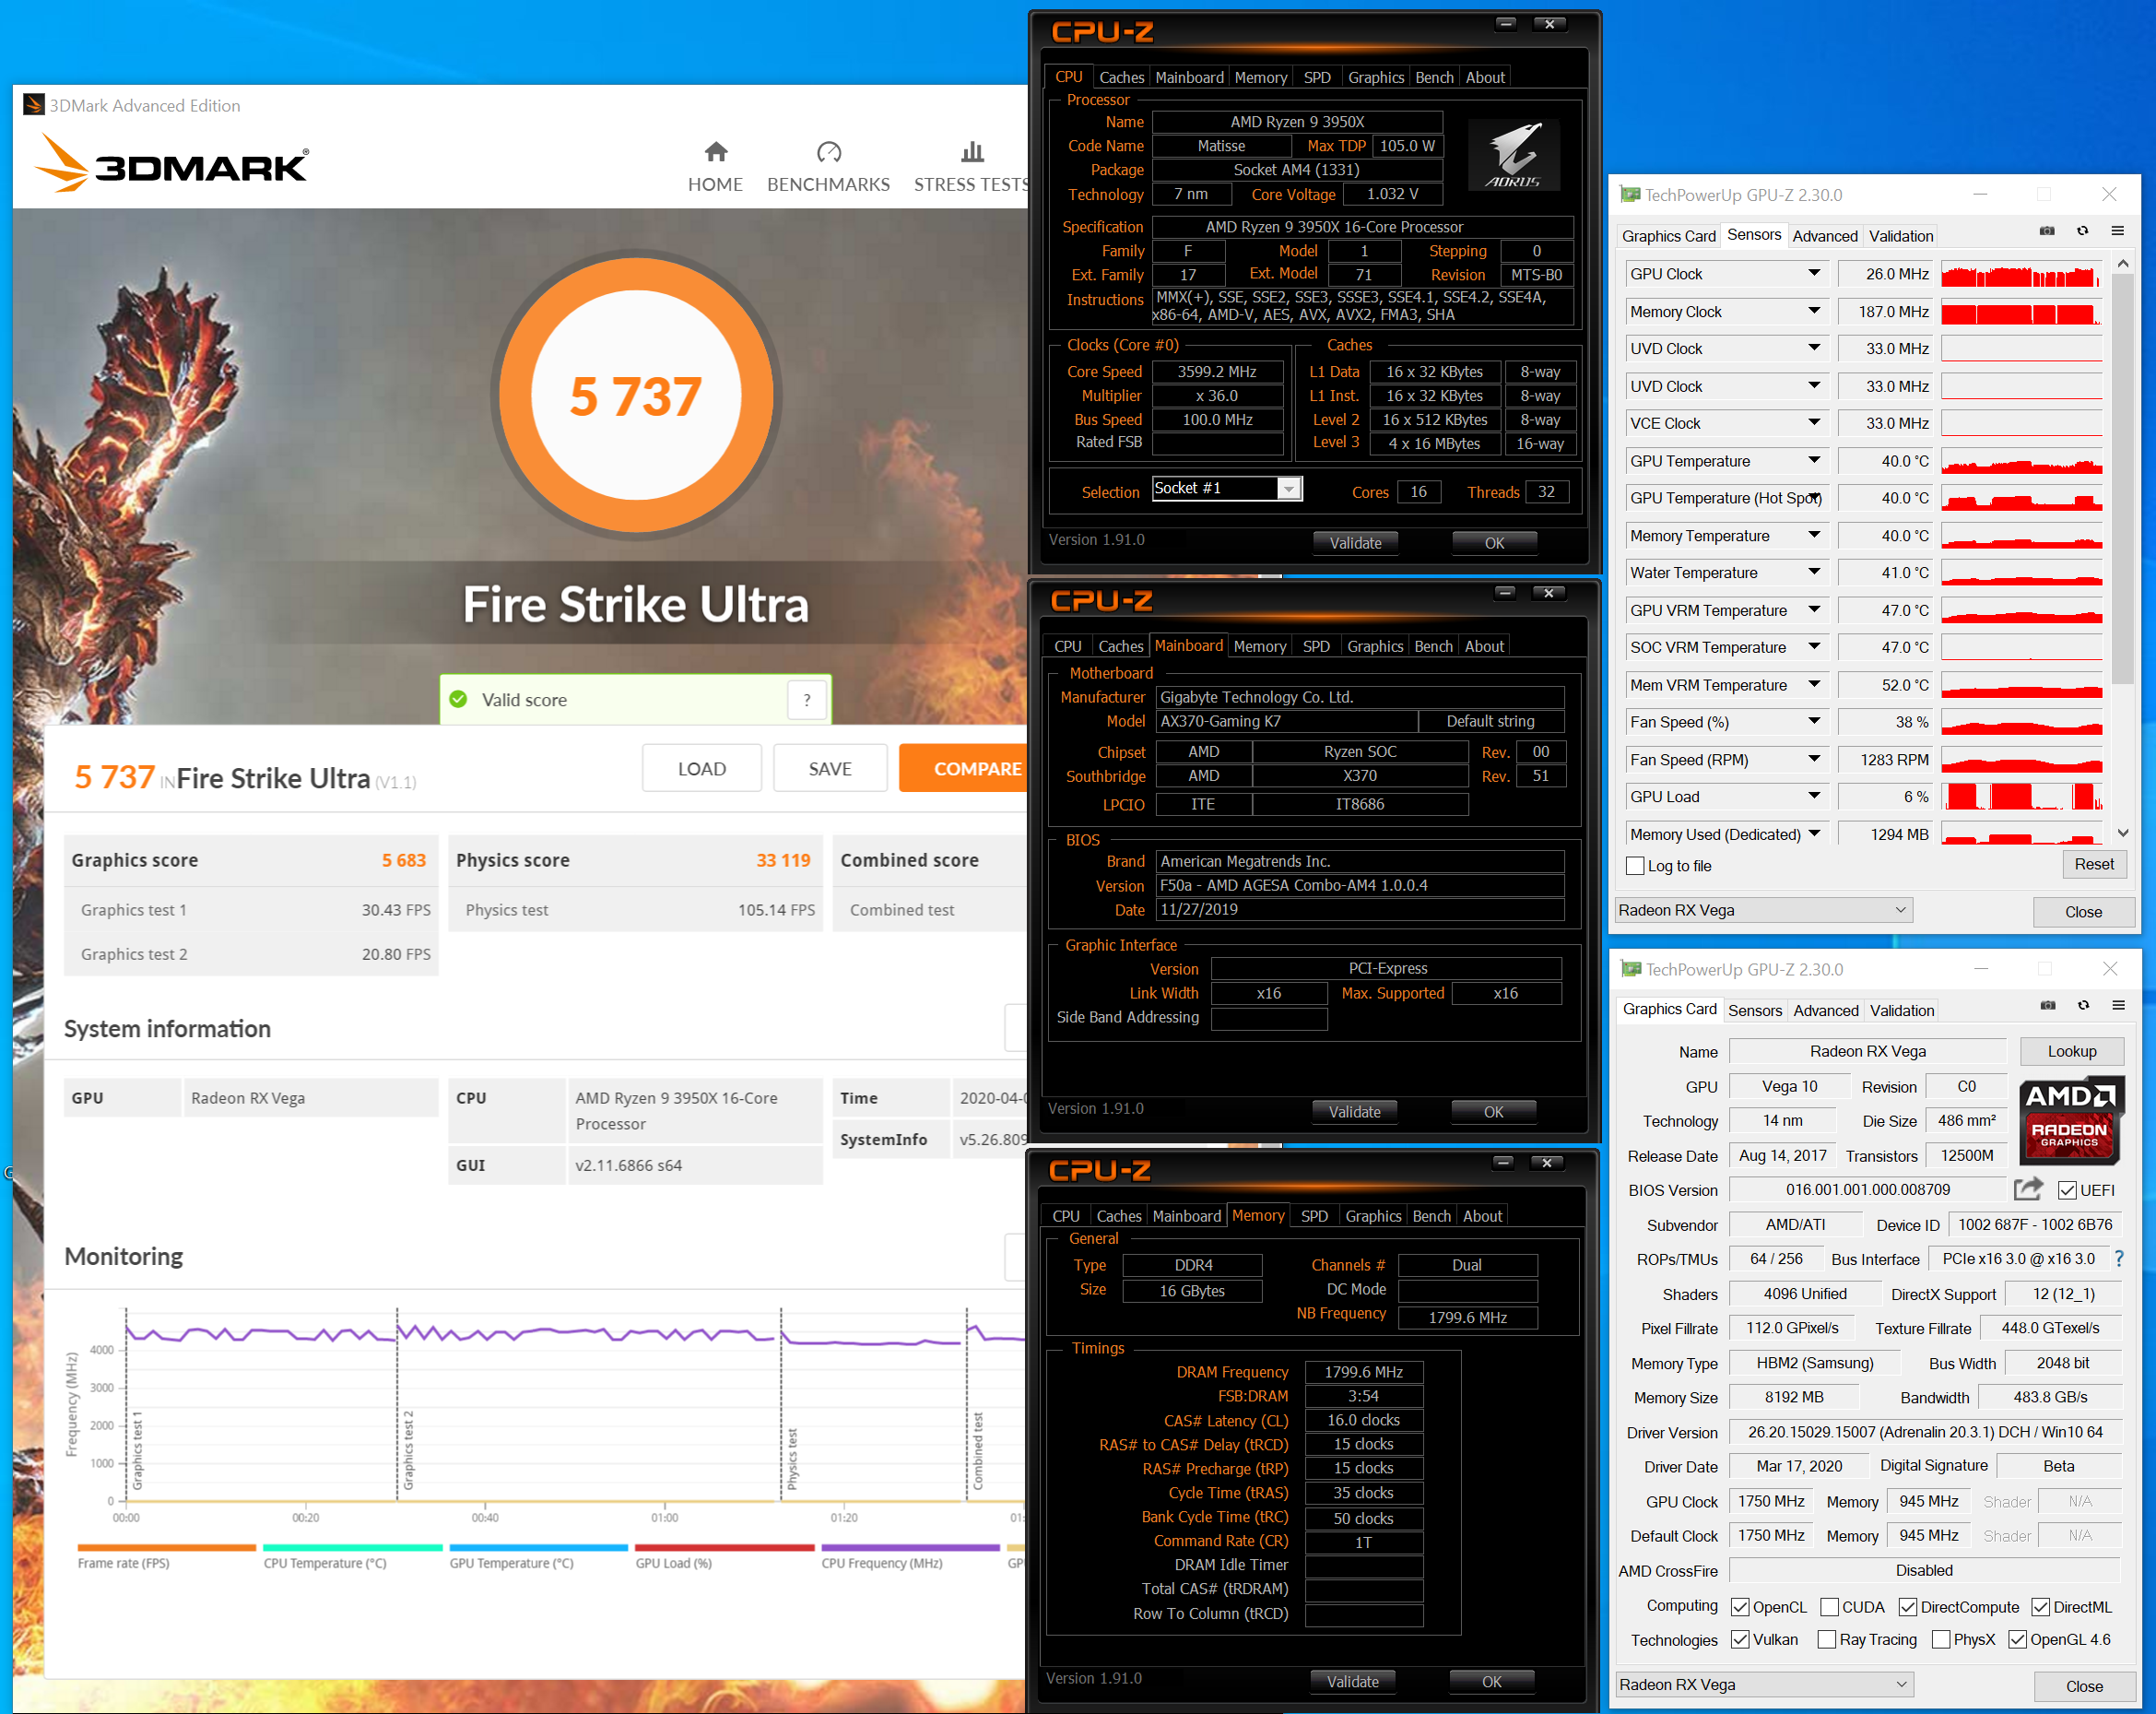Switch to Bench tab in CPU-Z Memory window
The width and height of the screenshot is (2156, 1714).
pyautogui.click(x=1431, y=1216)
